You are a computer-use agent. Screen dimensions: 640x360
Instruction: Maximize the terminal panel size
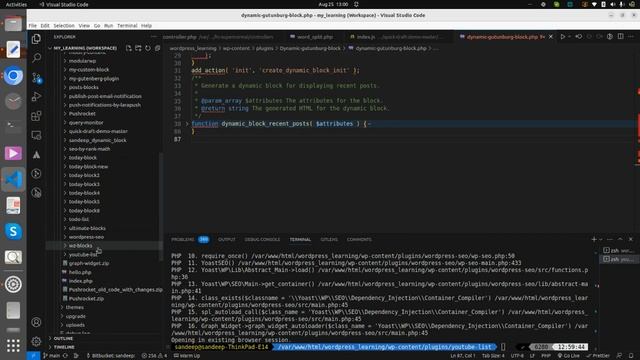coord(620,239)
